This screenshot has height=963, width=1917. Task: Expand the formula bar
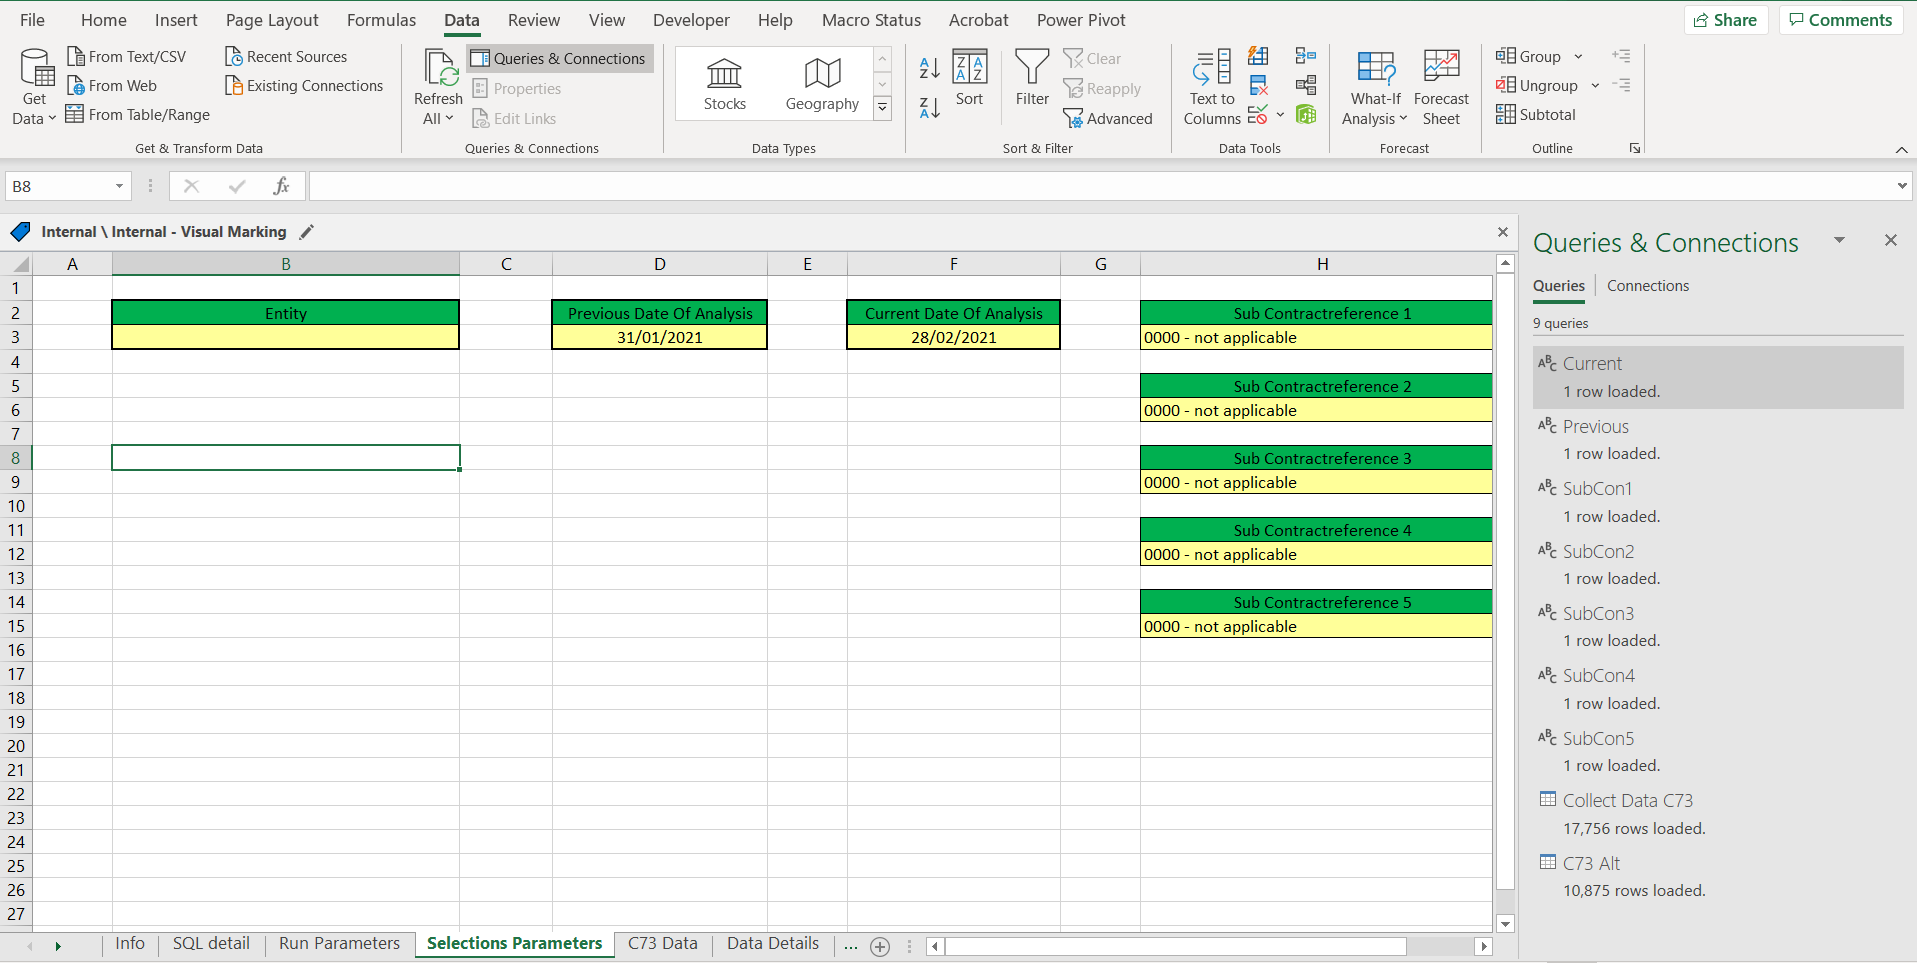coord(1902,186)
